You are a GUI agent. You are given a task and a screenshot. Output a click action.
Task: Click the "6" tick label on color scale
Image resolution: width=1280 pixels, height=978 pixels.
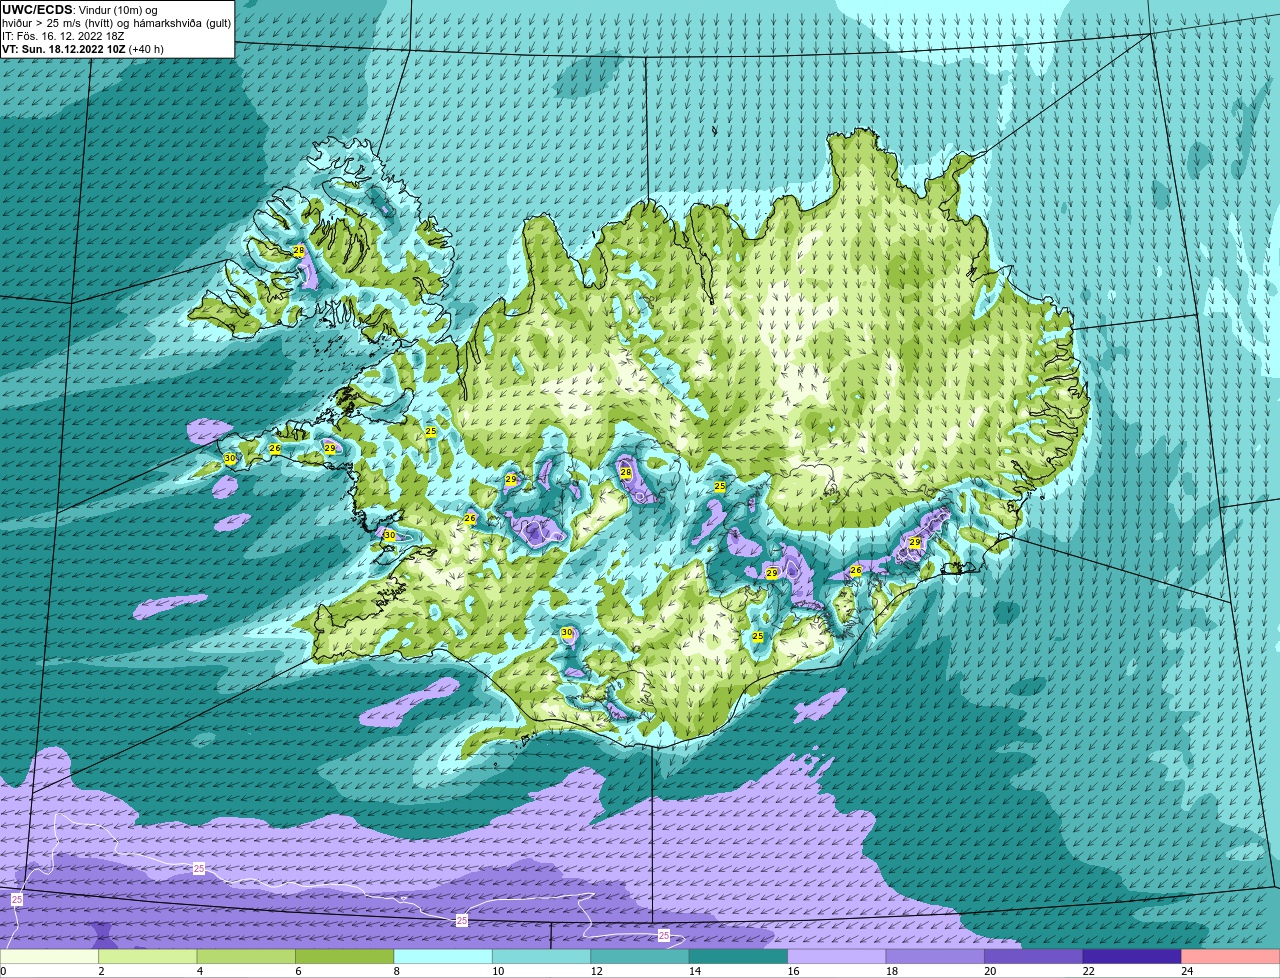tap(298, 970)
